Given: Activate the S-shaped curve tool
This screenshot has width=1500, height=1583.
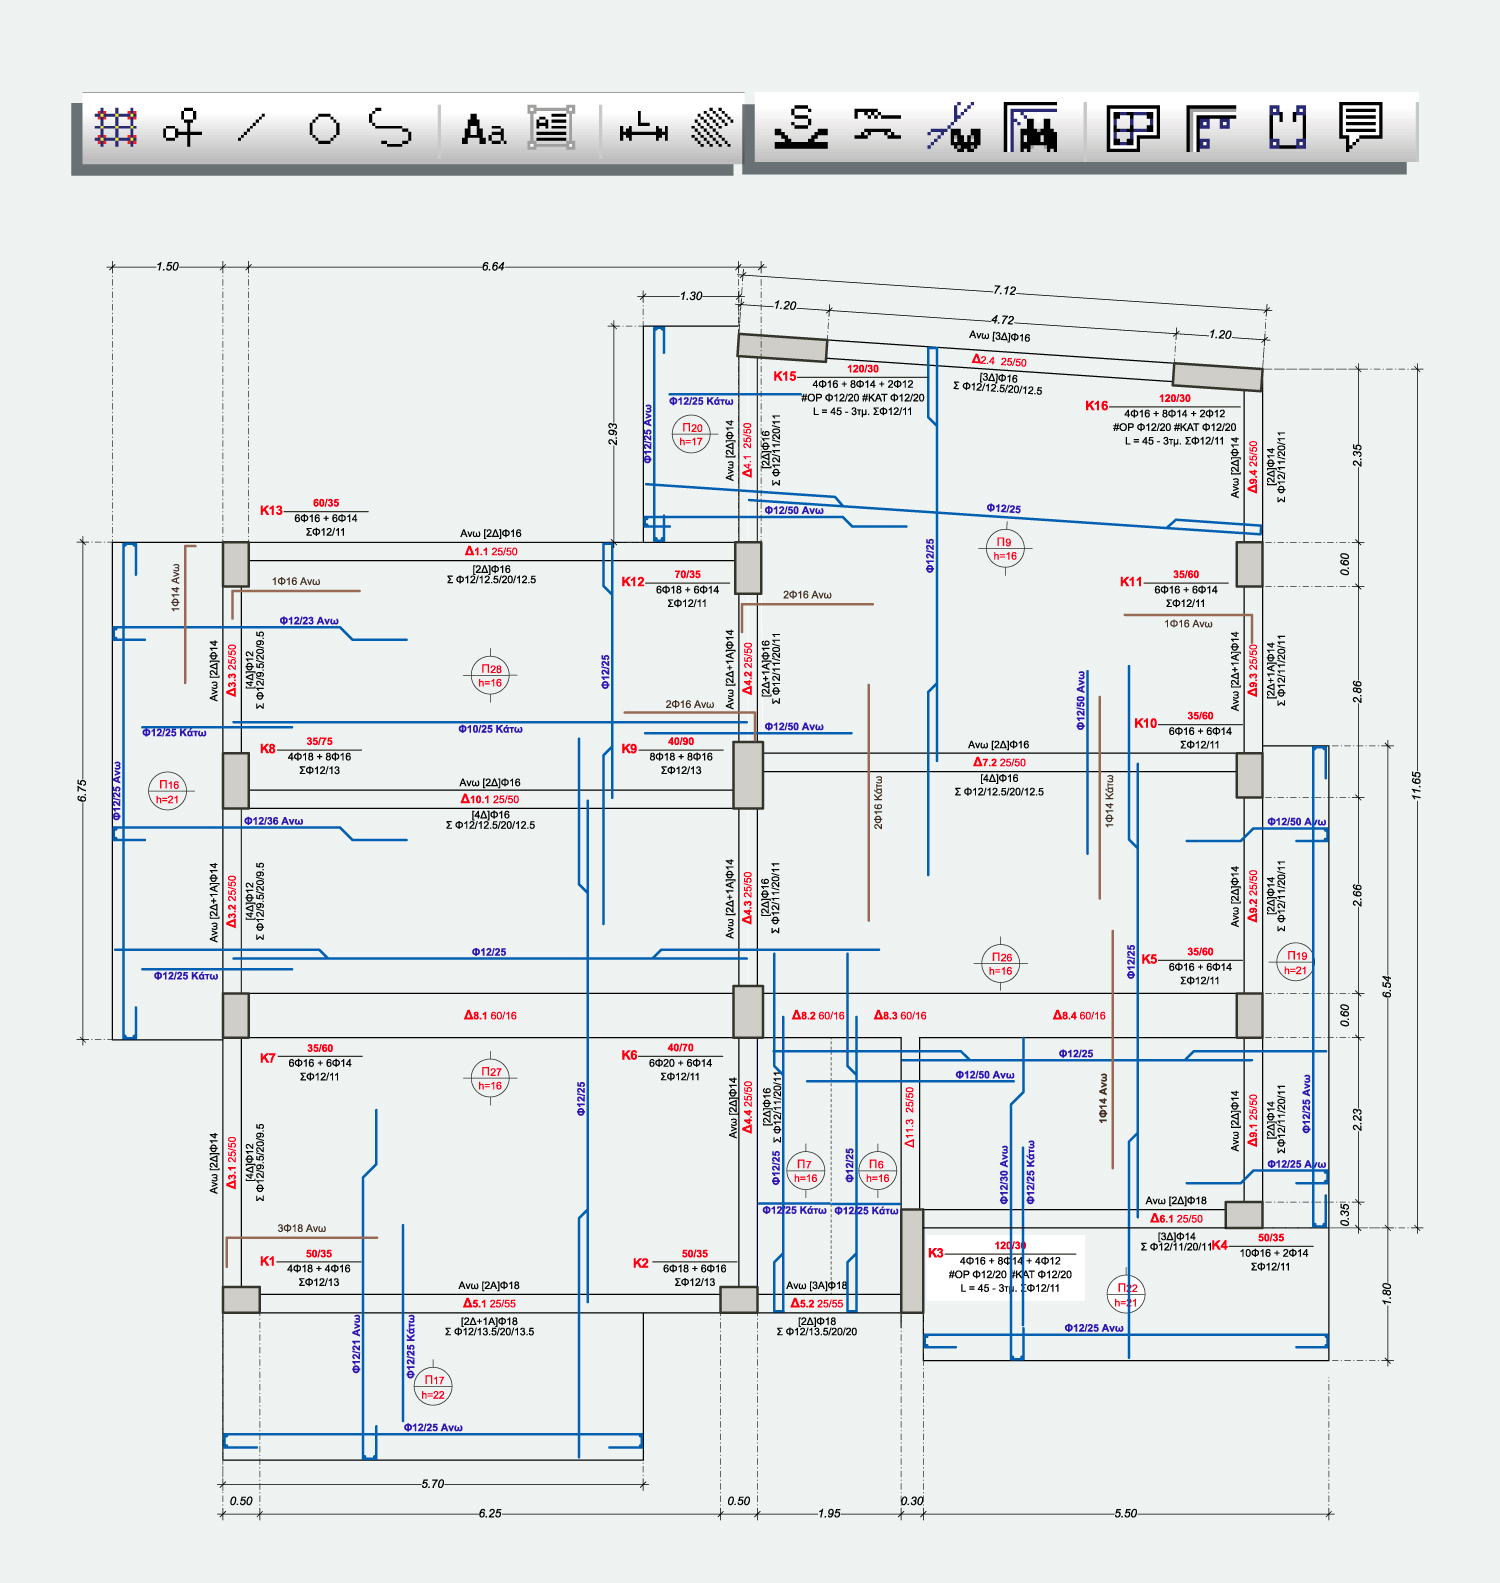Looking at the screenshot, I should tap(390, 128).
